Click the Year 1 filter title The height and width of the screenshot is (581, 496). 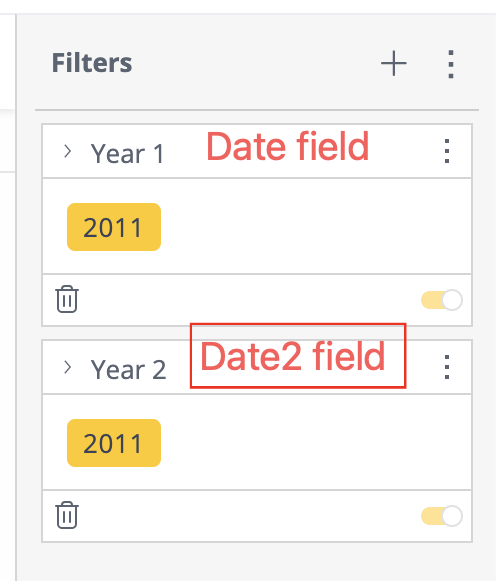[127, 153]
